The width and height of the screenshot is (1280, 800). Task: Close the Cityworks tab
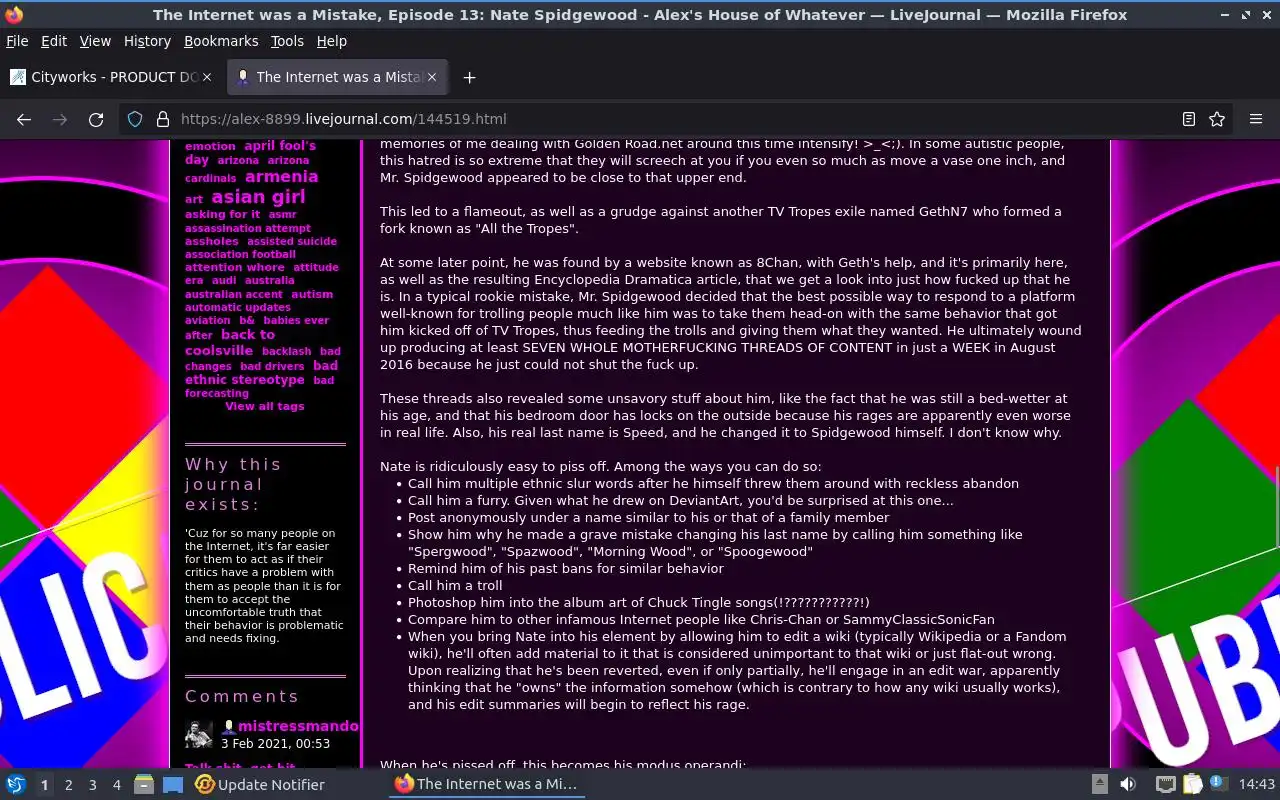207,77
